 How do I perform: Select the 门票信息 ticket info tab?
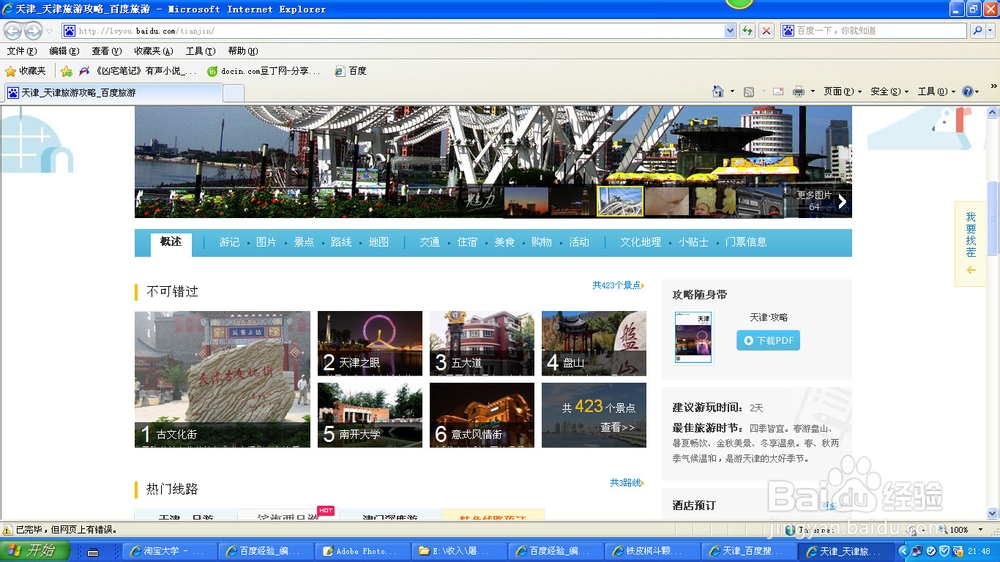click(746, 242)
